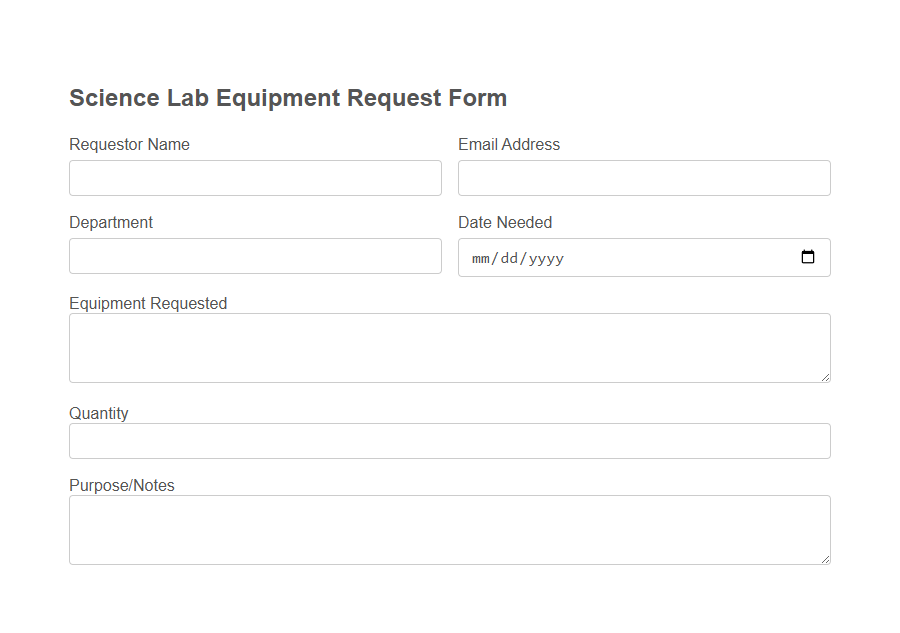Open the date picker calendar icon
900x633 pixels.
(808, 257)
